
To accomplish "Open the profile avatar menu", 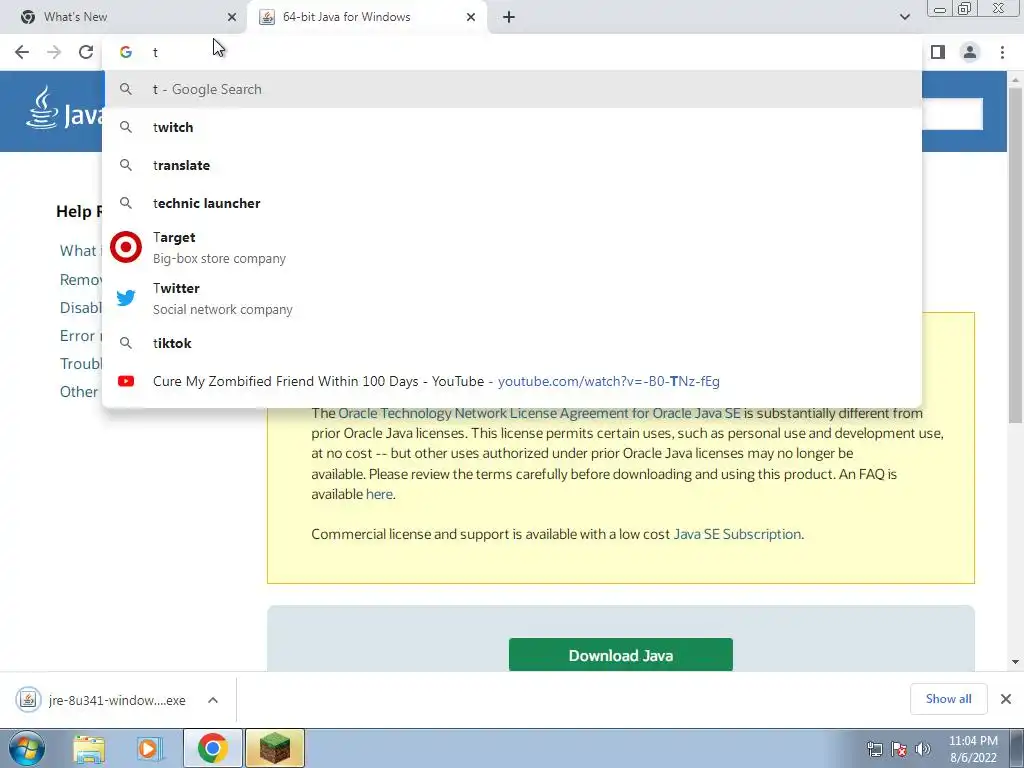I will pos(970,52).
